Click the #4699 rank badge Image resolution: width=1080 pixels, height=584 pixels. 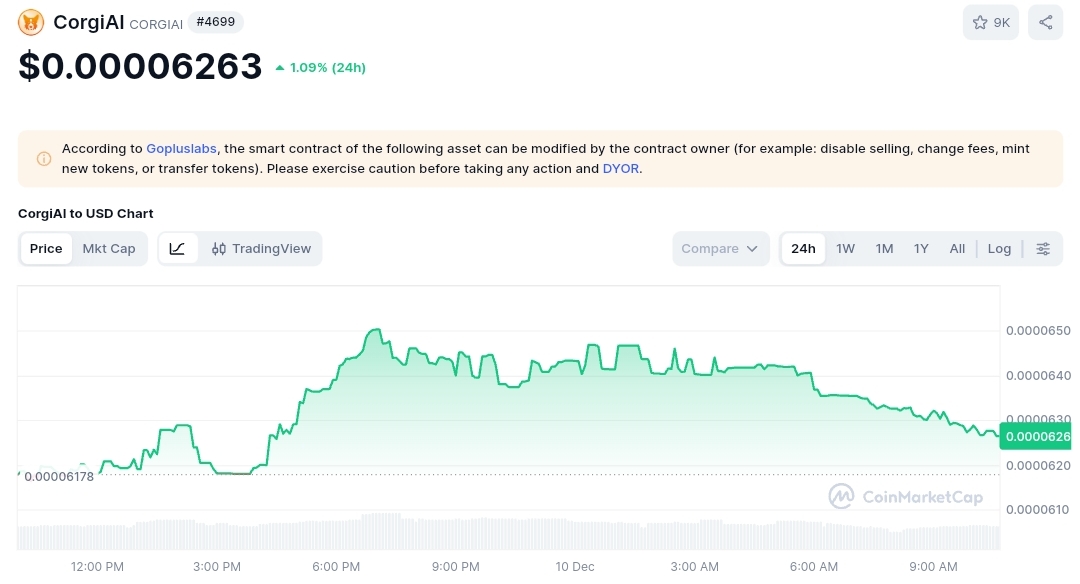(216, 22)
